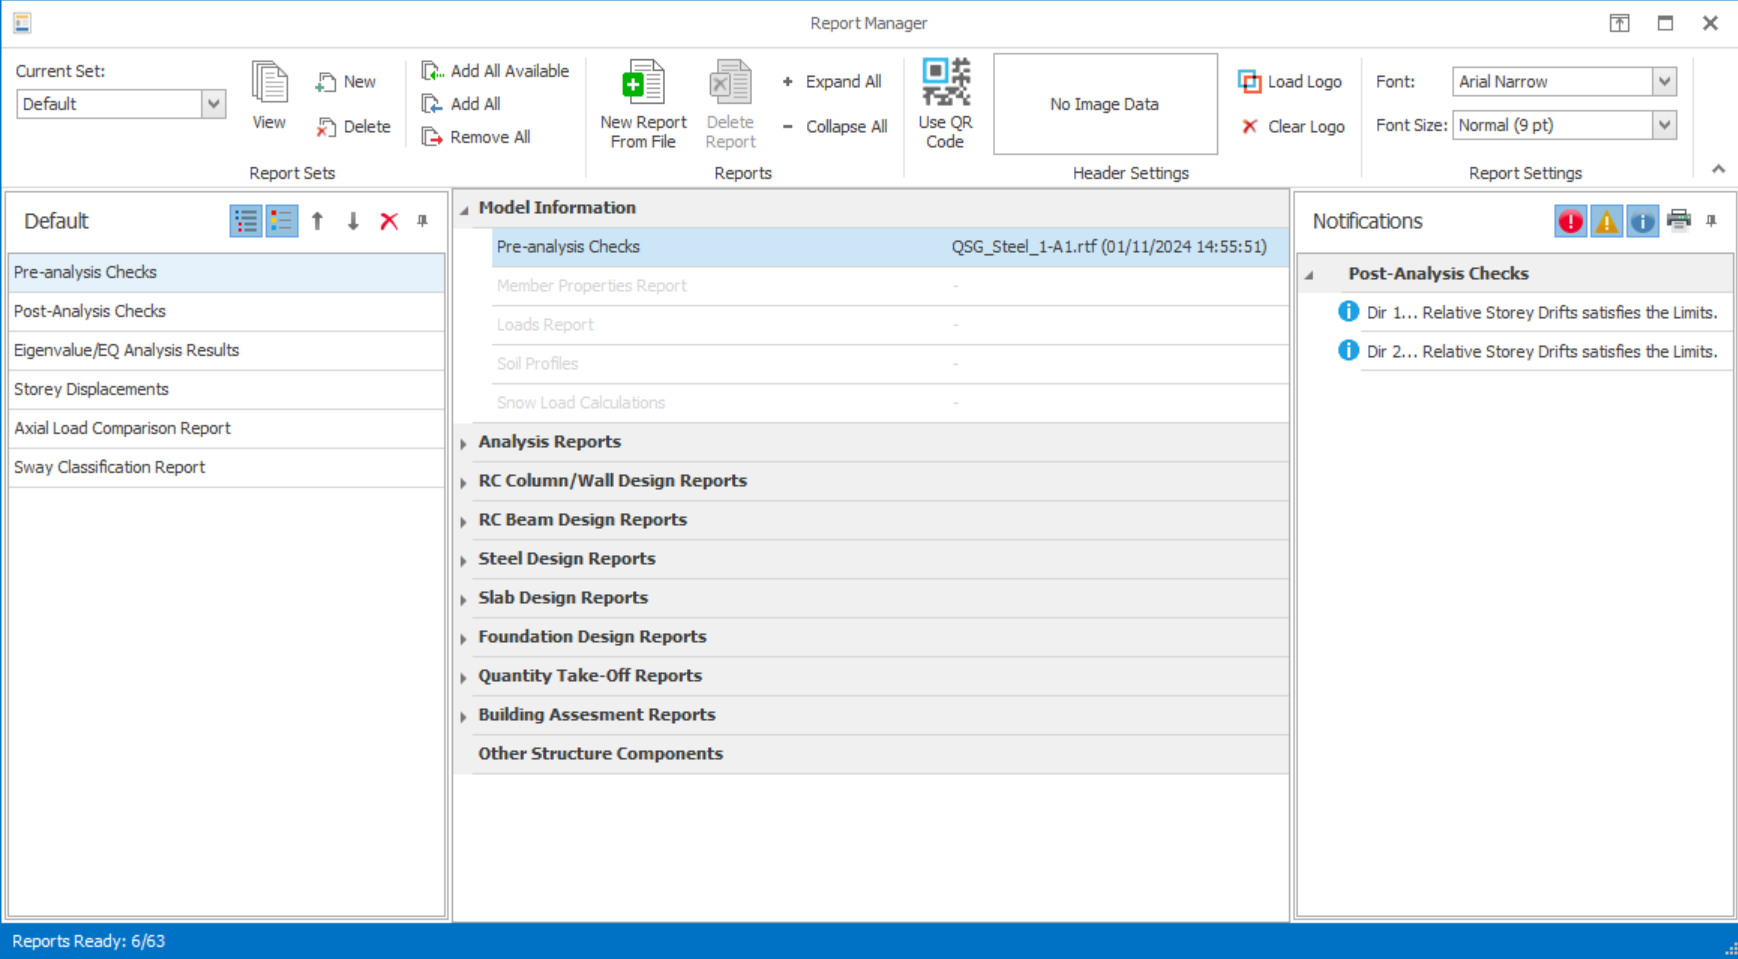Open the Font dropdown list
This screenshot has height=959, width=1738.
tap(1664, 82)
